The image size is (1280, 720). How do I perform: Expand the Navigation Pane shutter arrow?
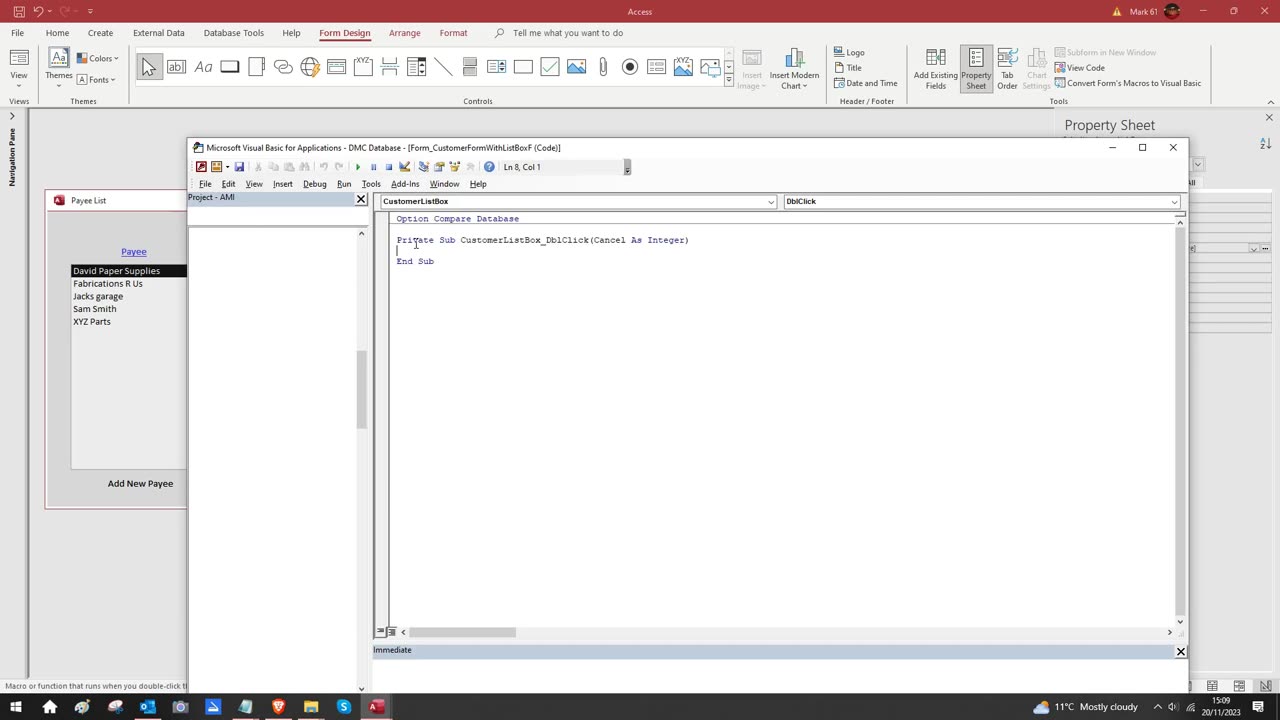13,117
